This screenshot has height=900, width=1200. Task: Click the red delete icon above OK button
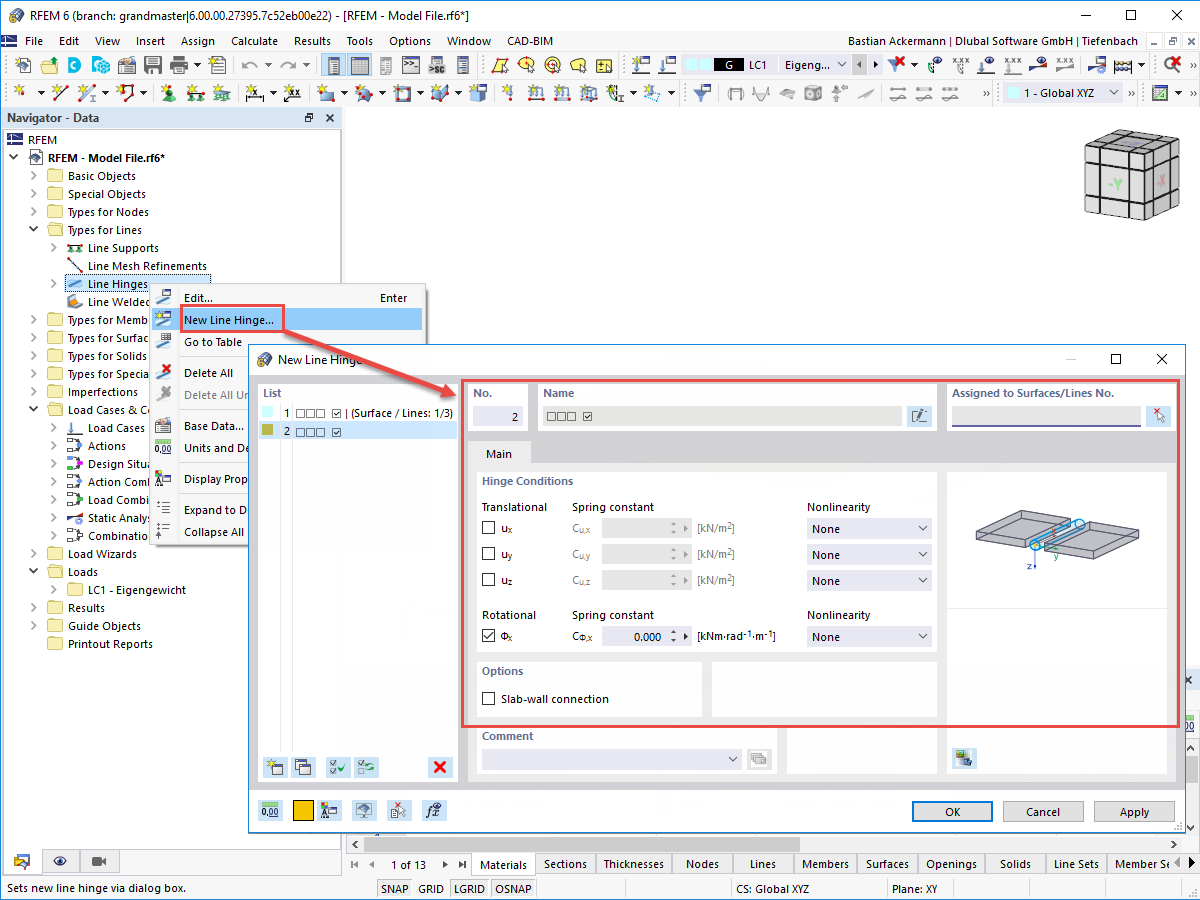point(440,767)
